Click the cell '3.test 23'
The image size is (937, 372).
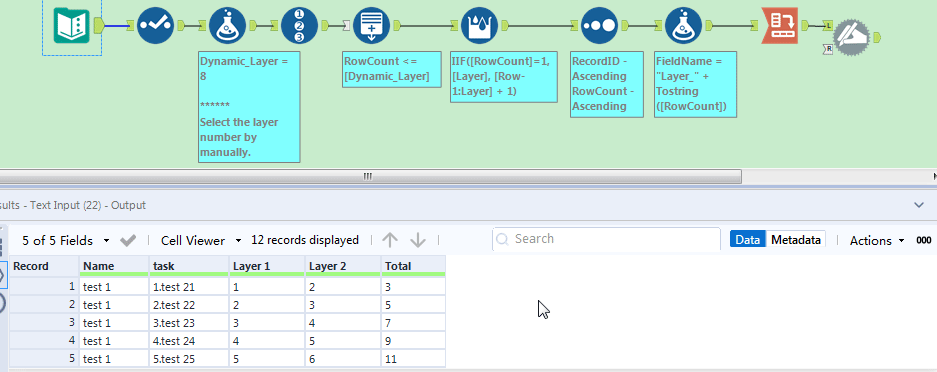189,323
